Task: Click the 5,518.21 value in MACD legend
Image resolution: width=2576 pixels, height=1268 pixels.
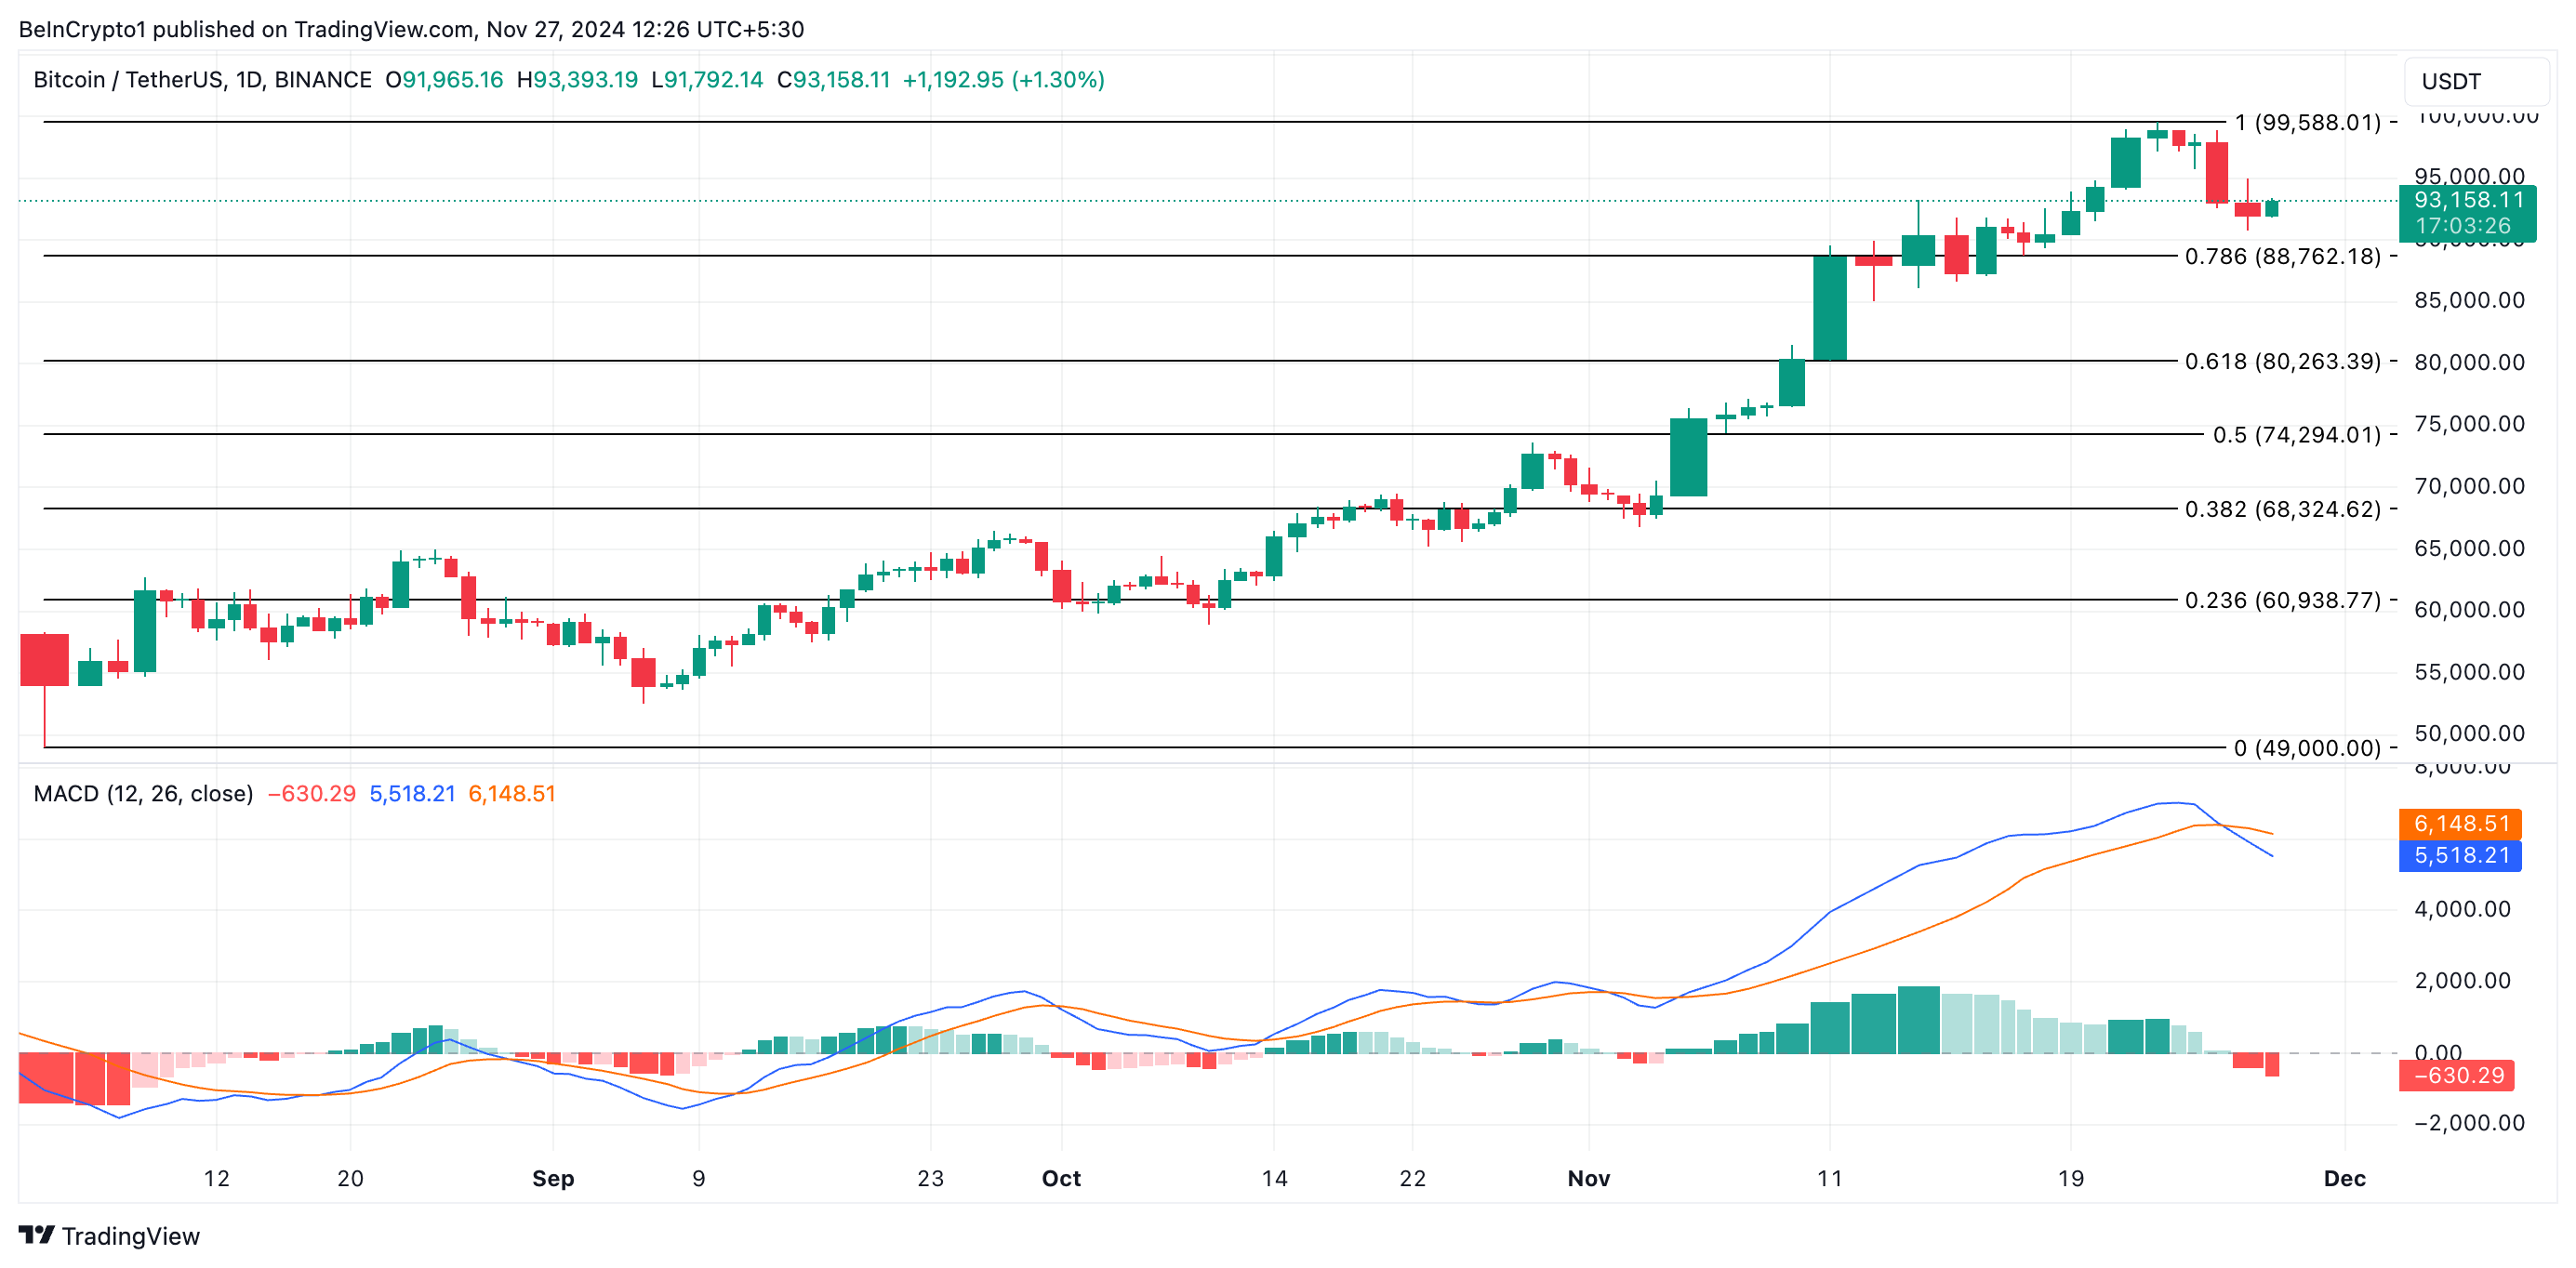Action: pos(412,793)
